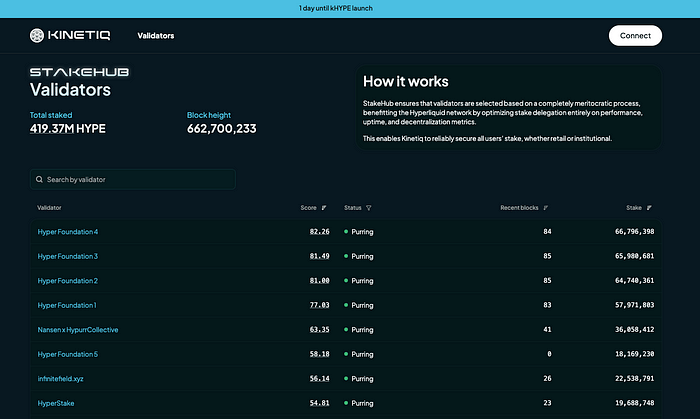Click the 419.37M total staked value
Image resolution: width=700 pixels, height=419 pixels.
coord(52,129)
